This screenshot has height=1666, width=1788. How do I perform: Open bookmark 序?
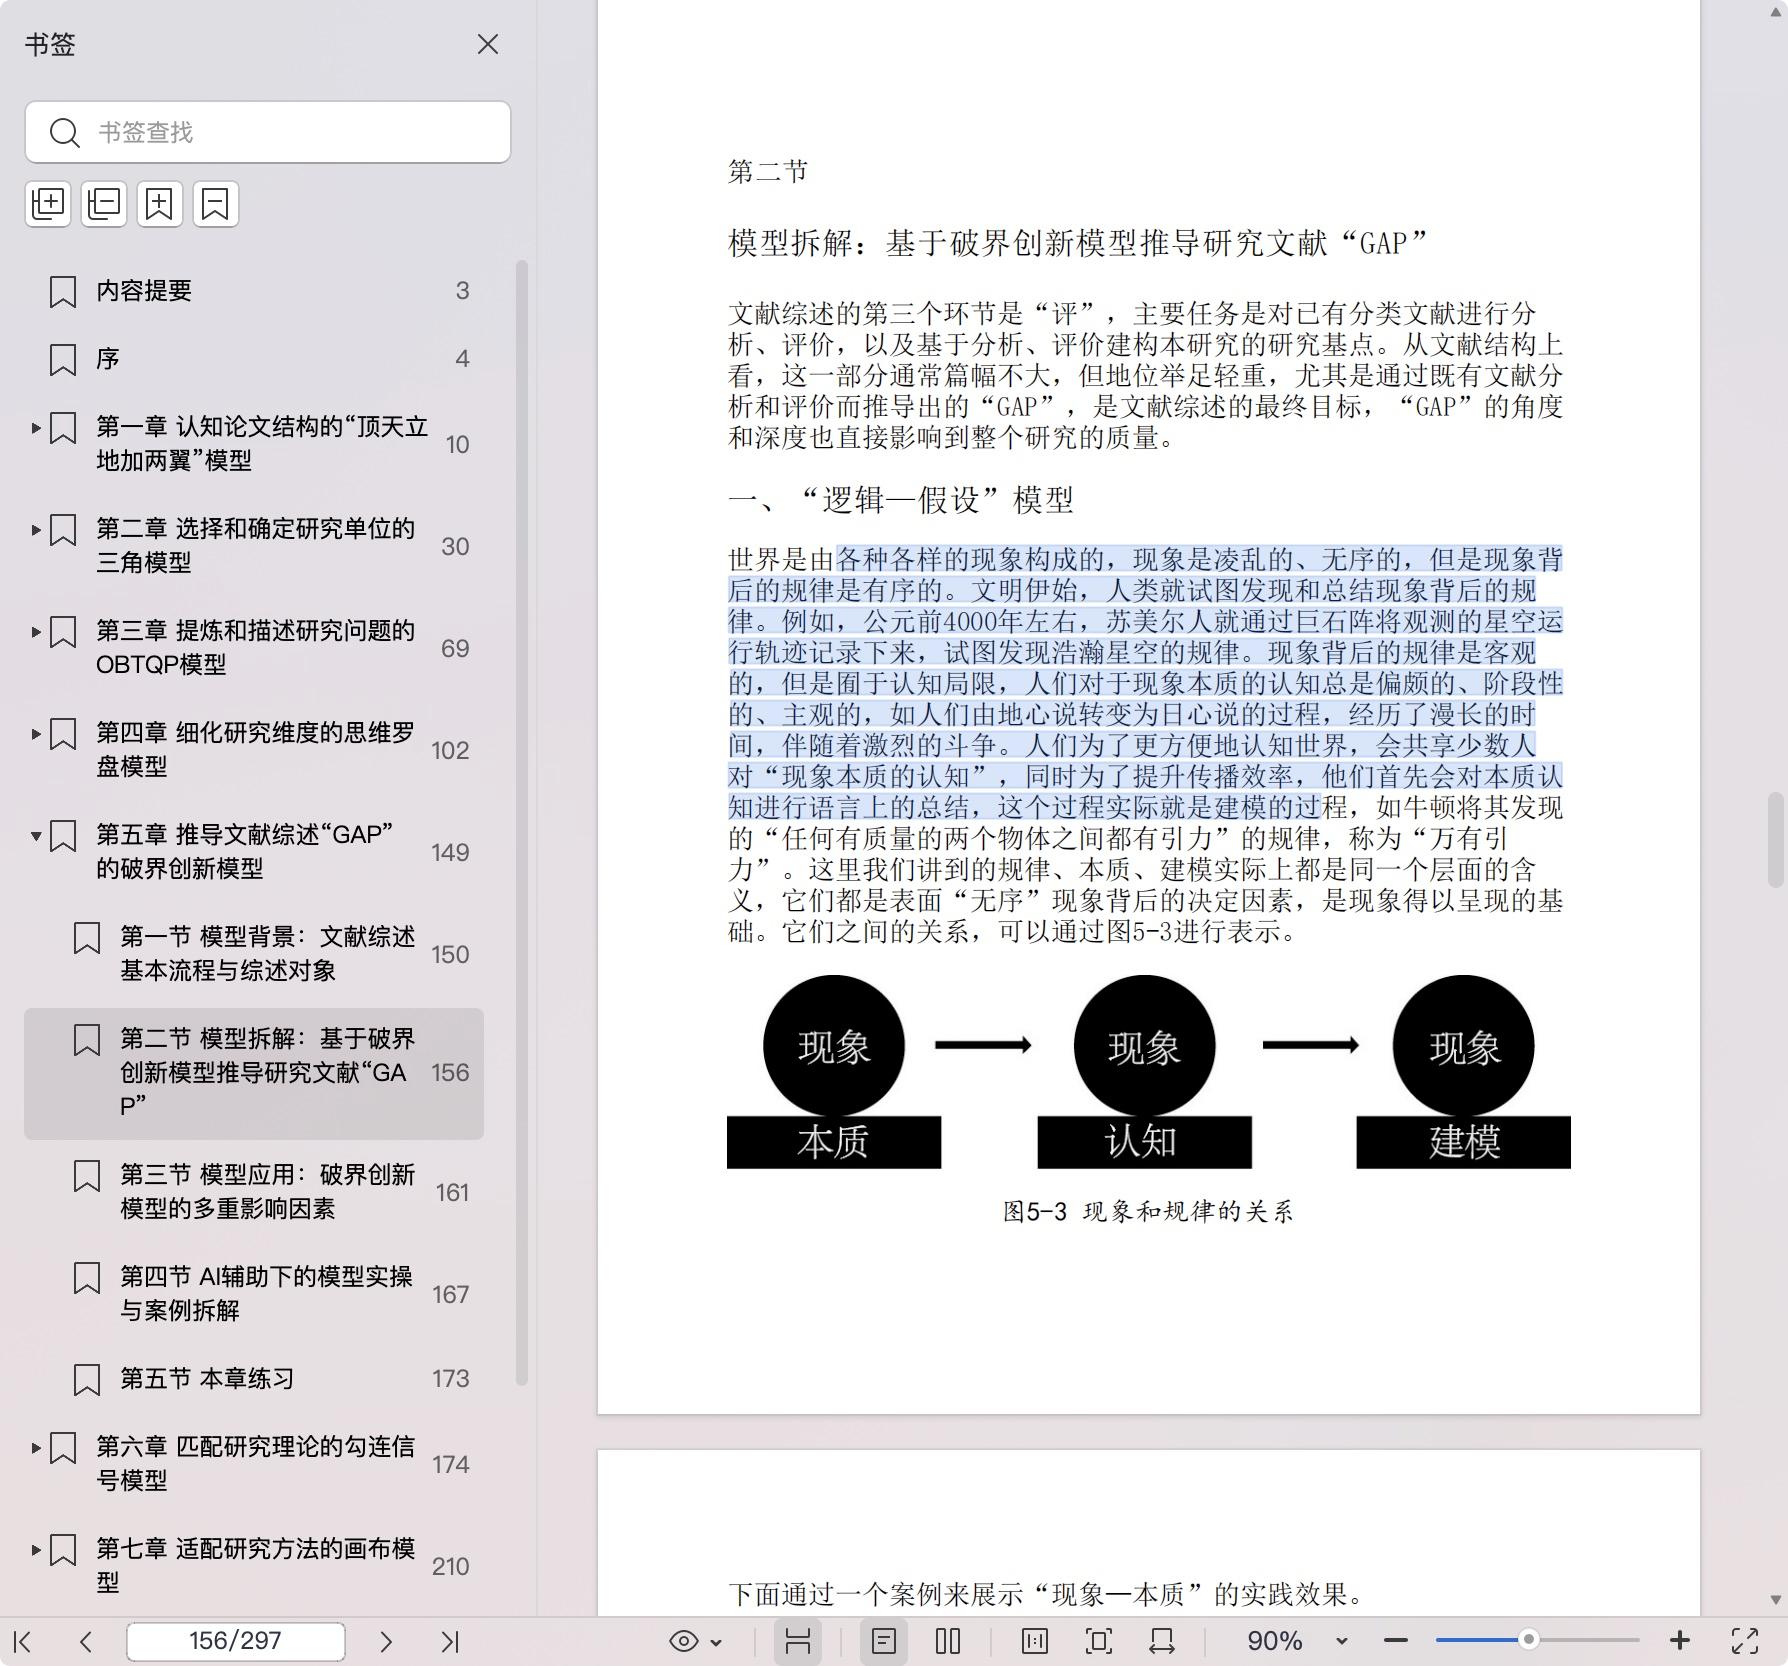254,359
